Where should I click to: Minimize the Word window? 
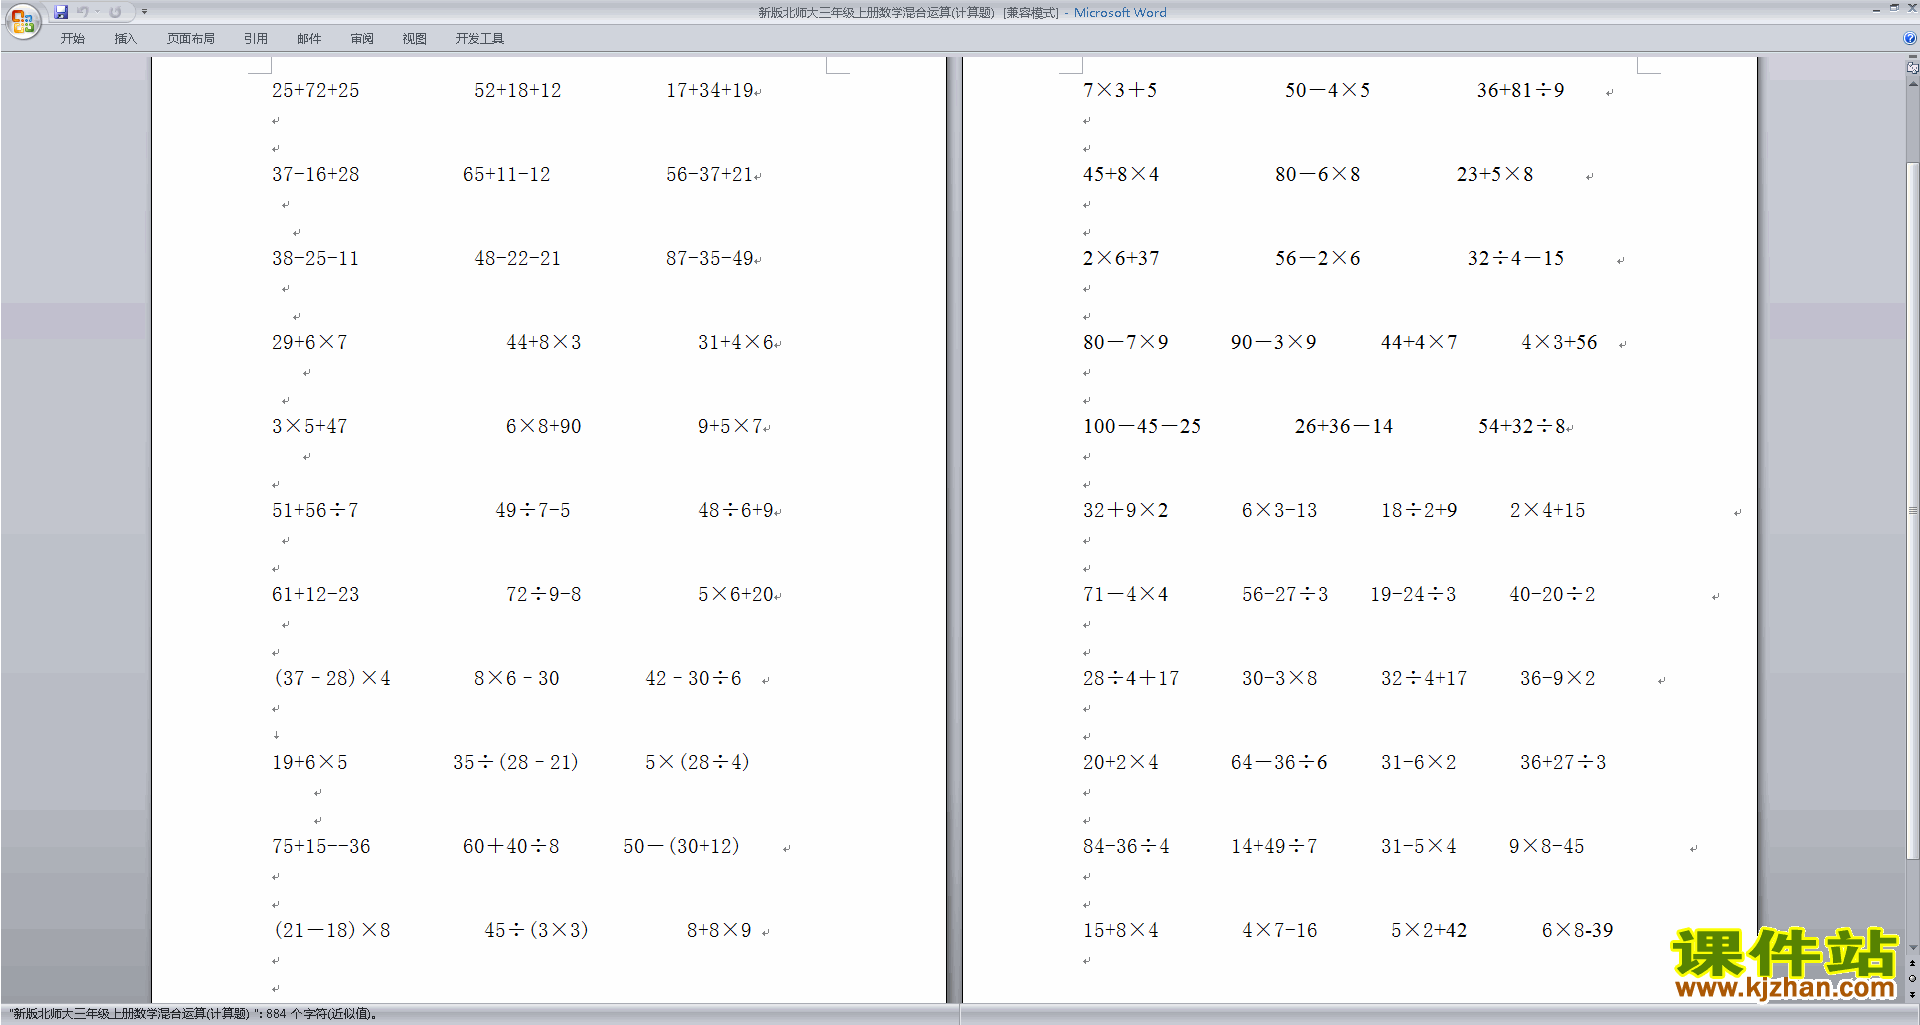1876,9
